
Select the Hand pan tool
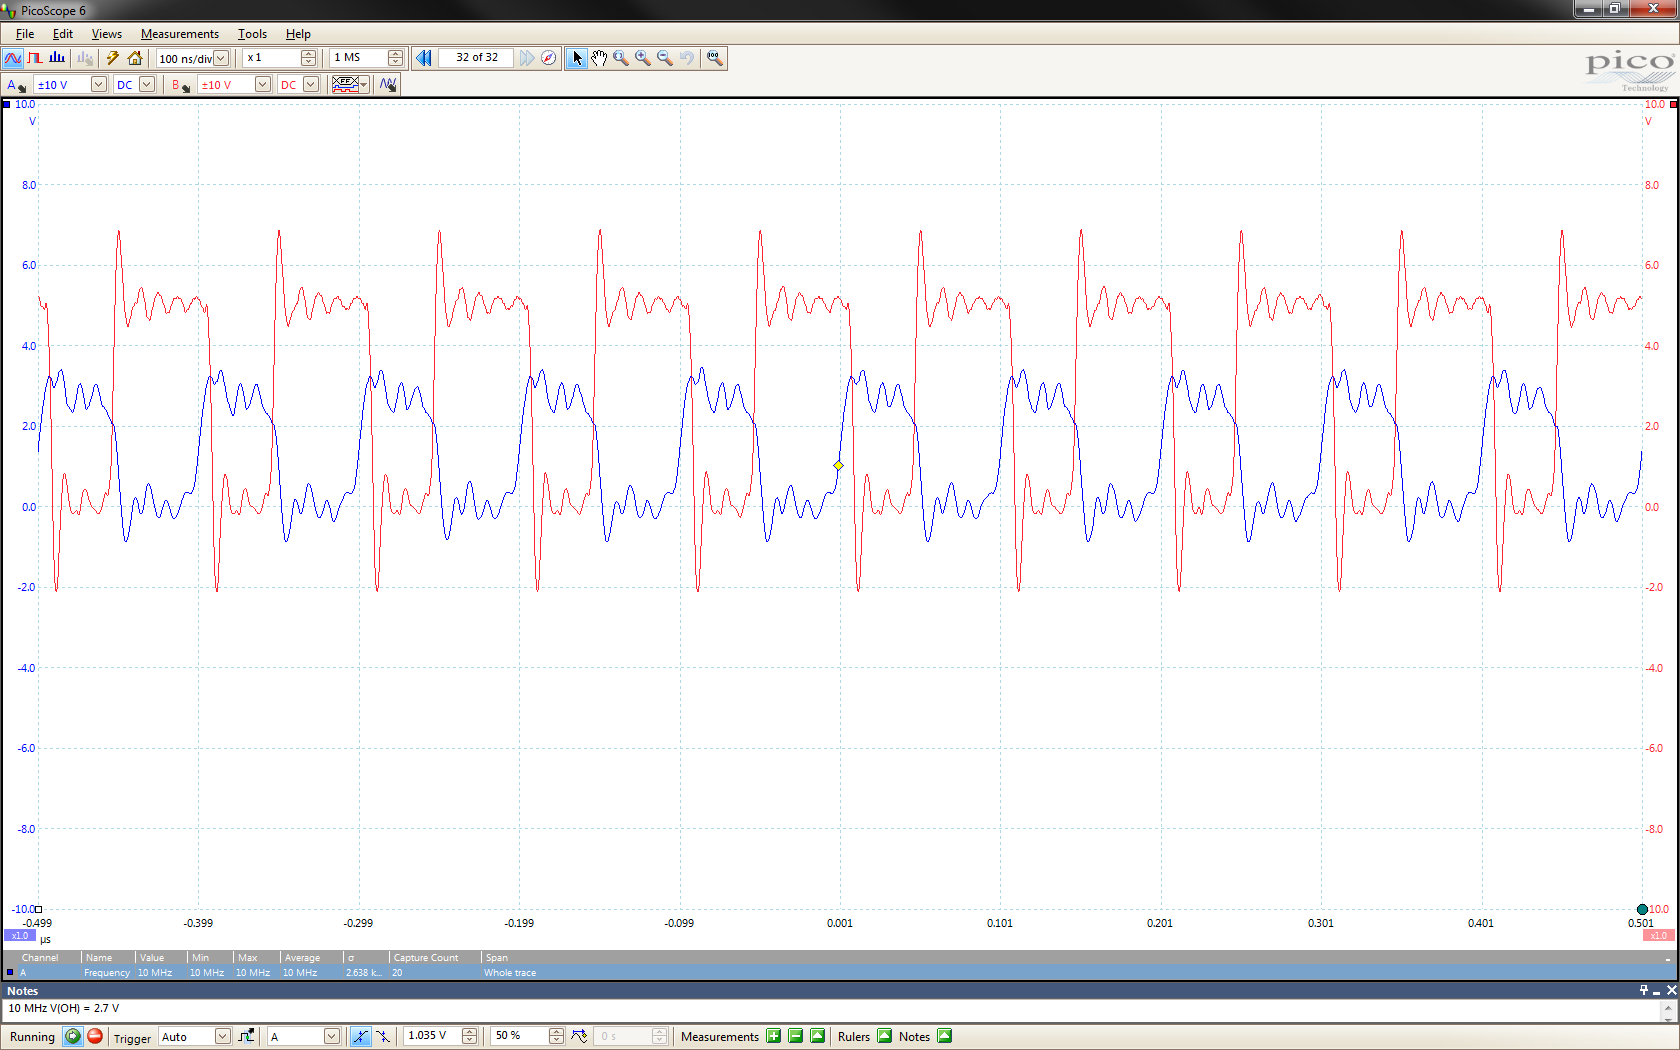click(x=598, y=58)
